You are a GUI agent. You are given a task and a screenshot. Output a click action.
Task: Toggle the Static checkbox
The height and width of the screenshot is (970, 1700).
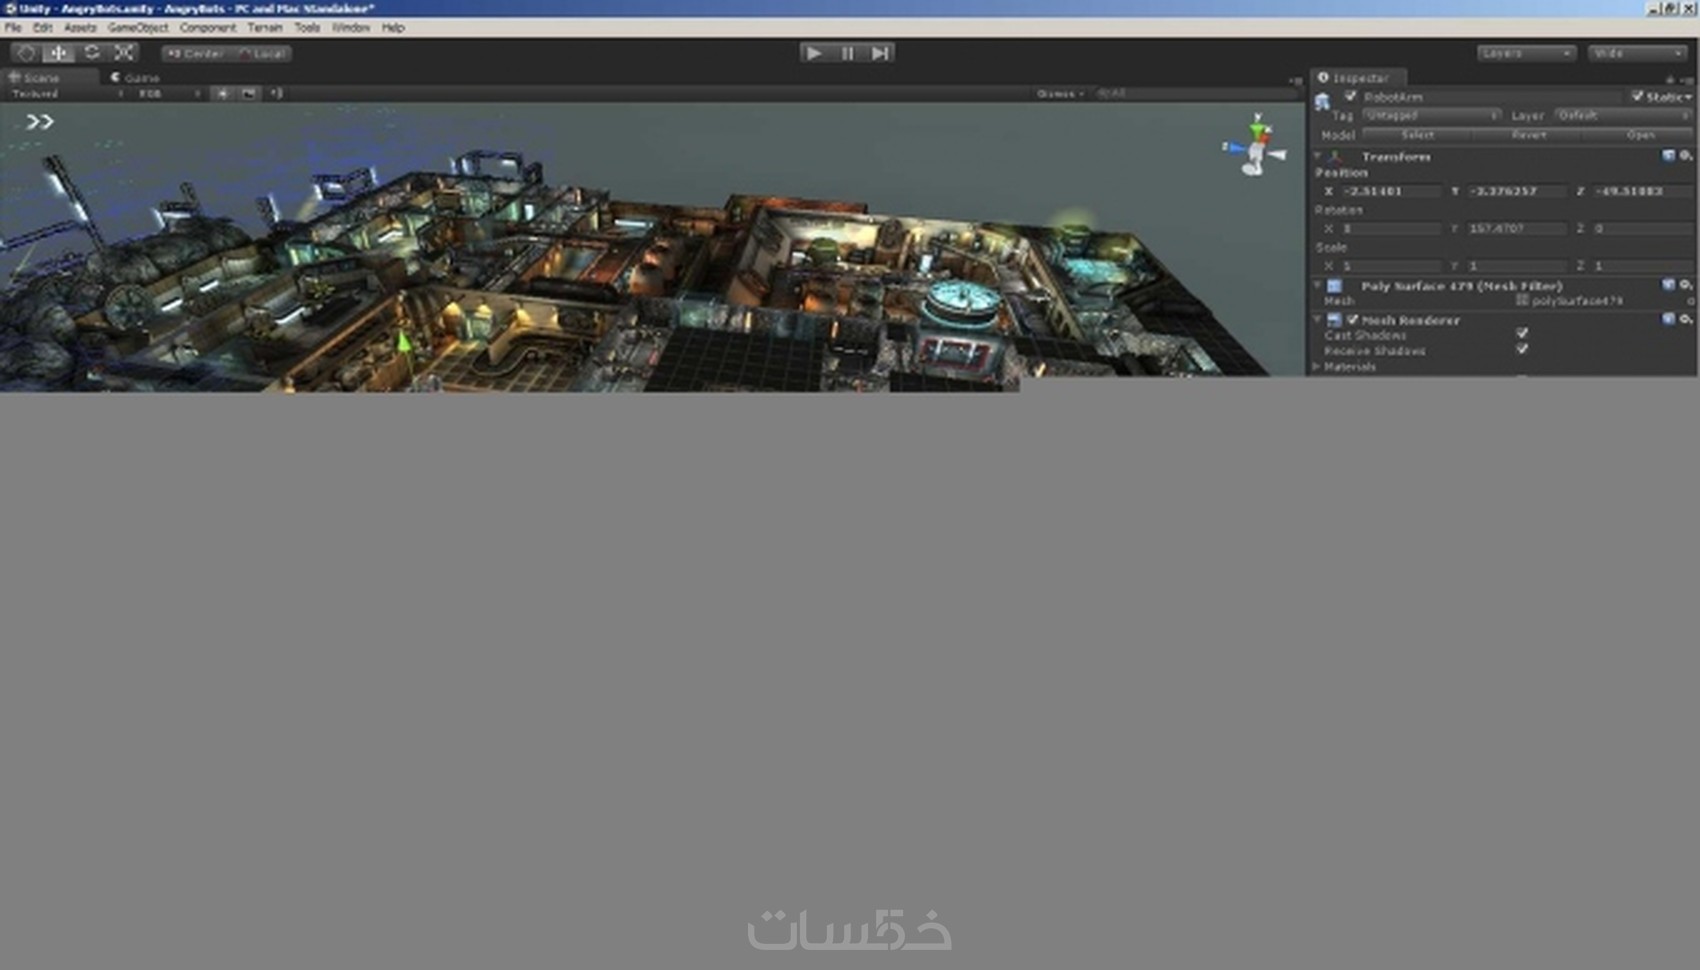1638,96
